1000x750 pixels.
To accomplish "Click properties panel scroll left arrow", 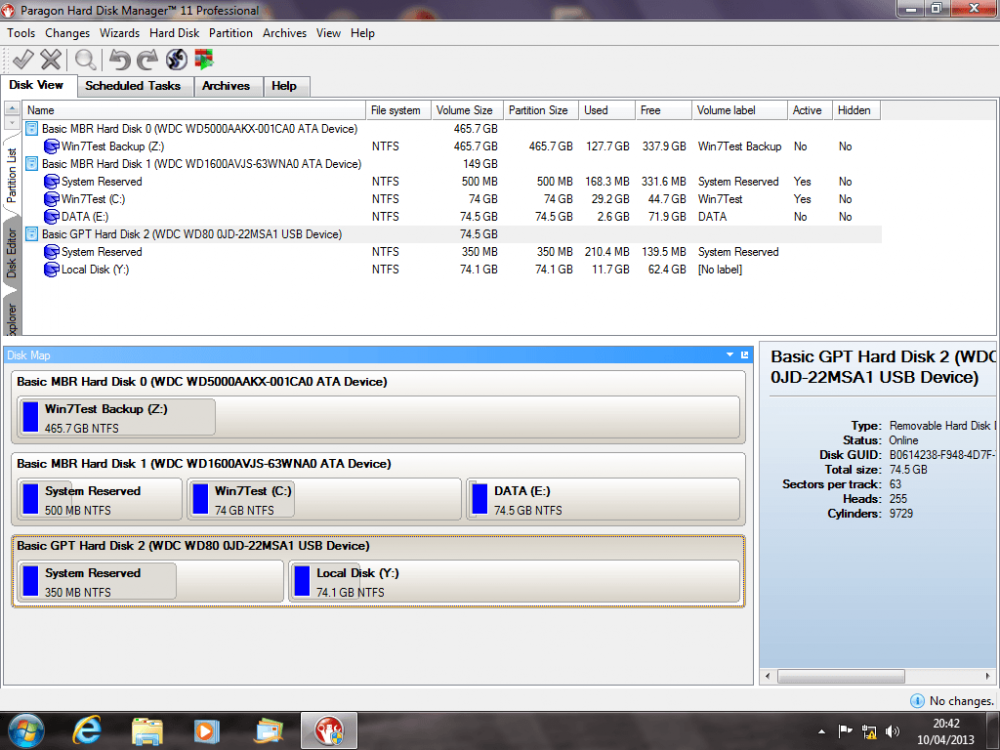I will 767,676.
